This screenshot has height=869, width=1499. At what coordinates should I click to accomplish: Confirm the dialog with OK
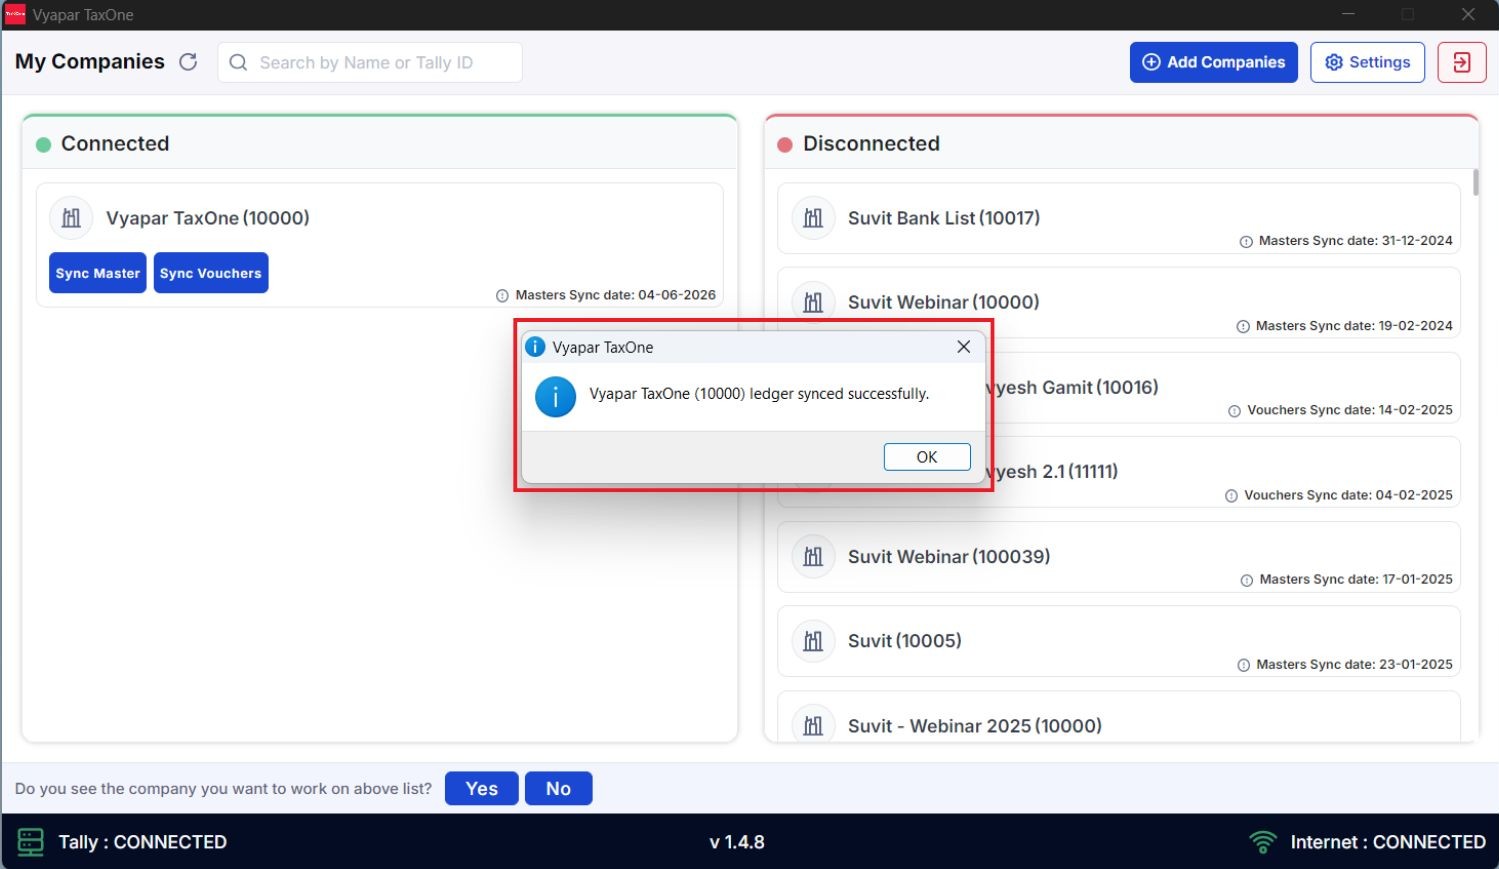point(927,457)
